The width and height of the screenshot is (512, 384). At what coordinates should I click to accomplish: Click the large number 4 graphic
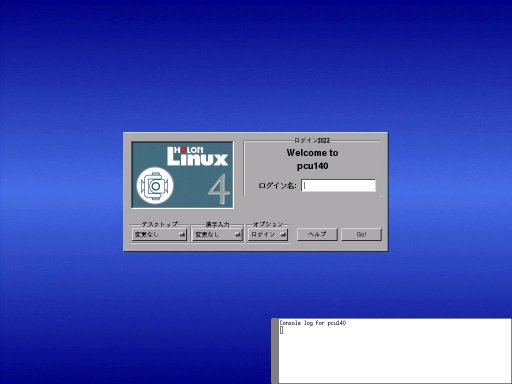[219, 189]
